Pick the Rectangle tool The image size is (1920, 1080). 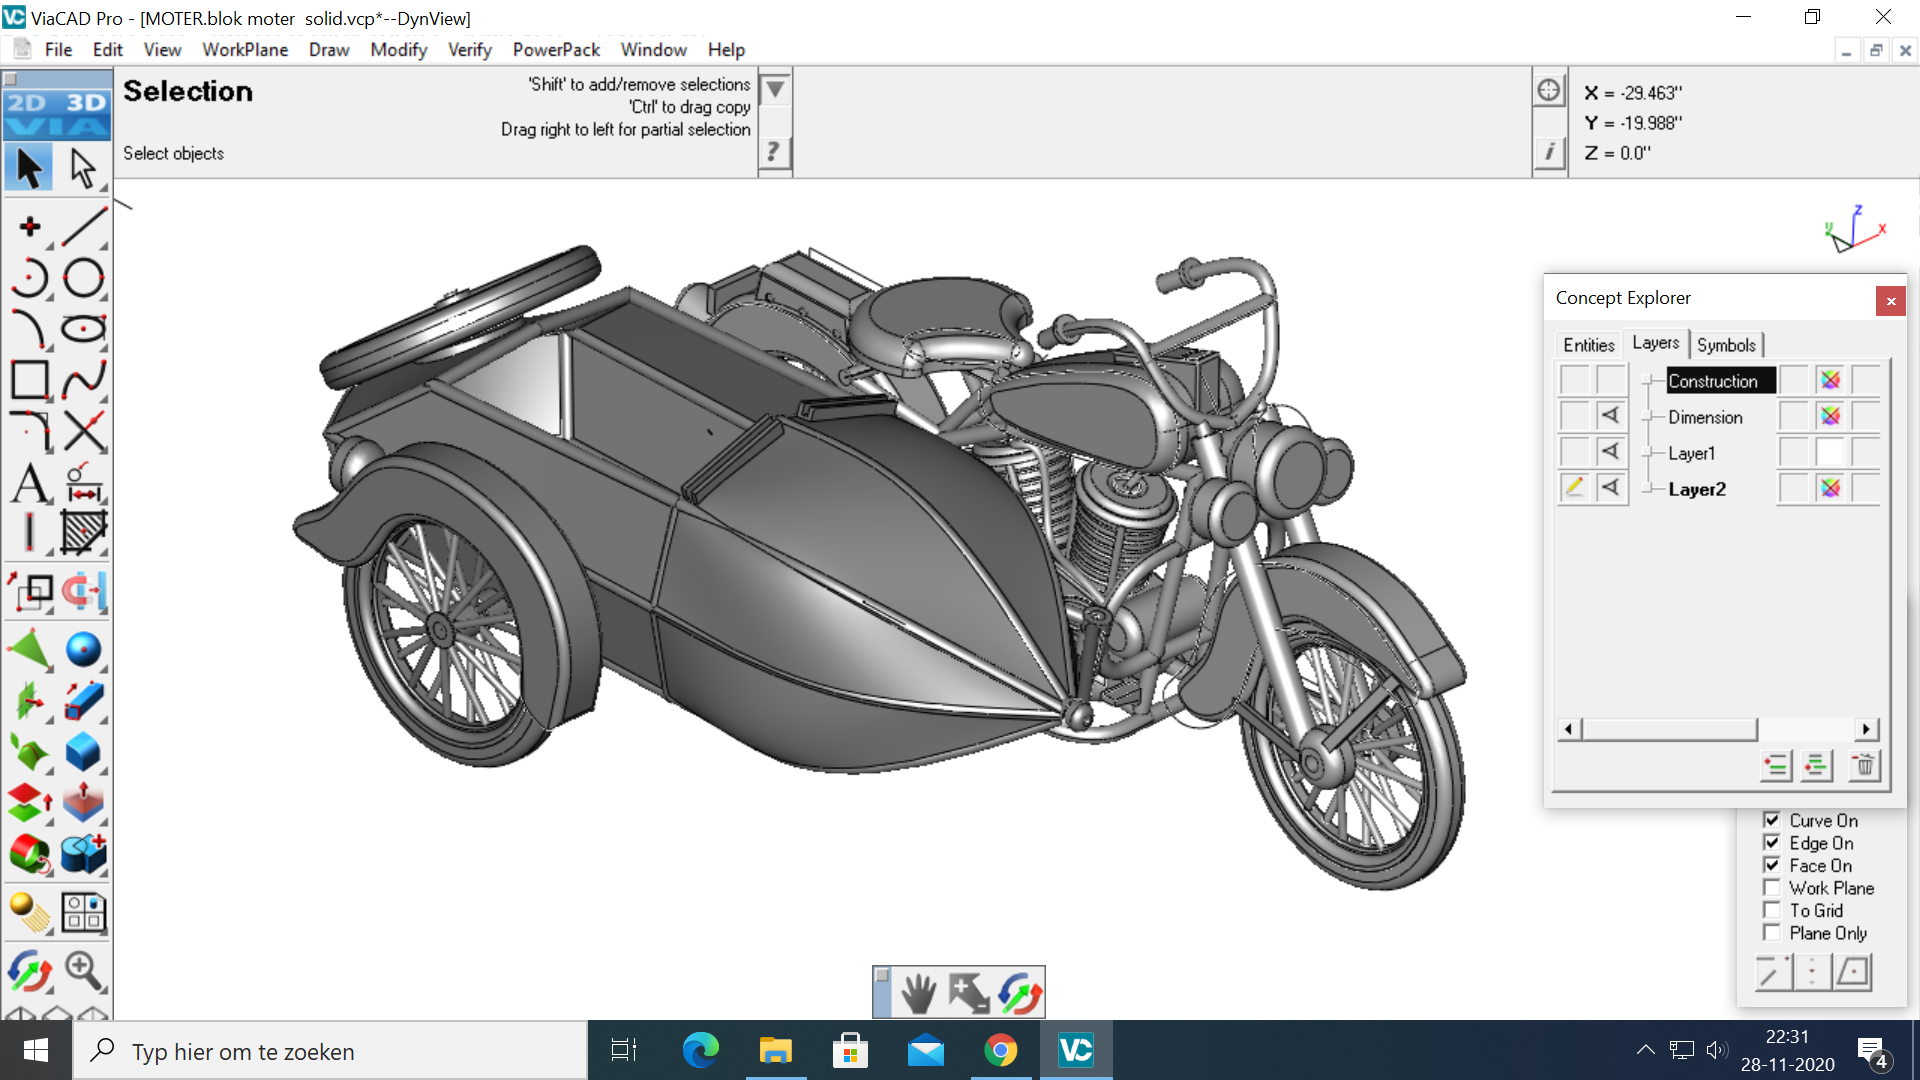pos(29,380)
